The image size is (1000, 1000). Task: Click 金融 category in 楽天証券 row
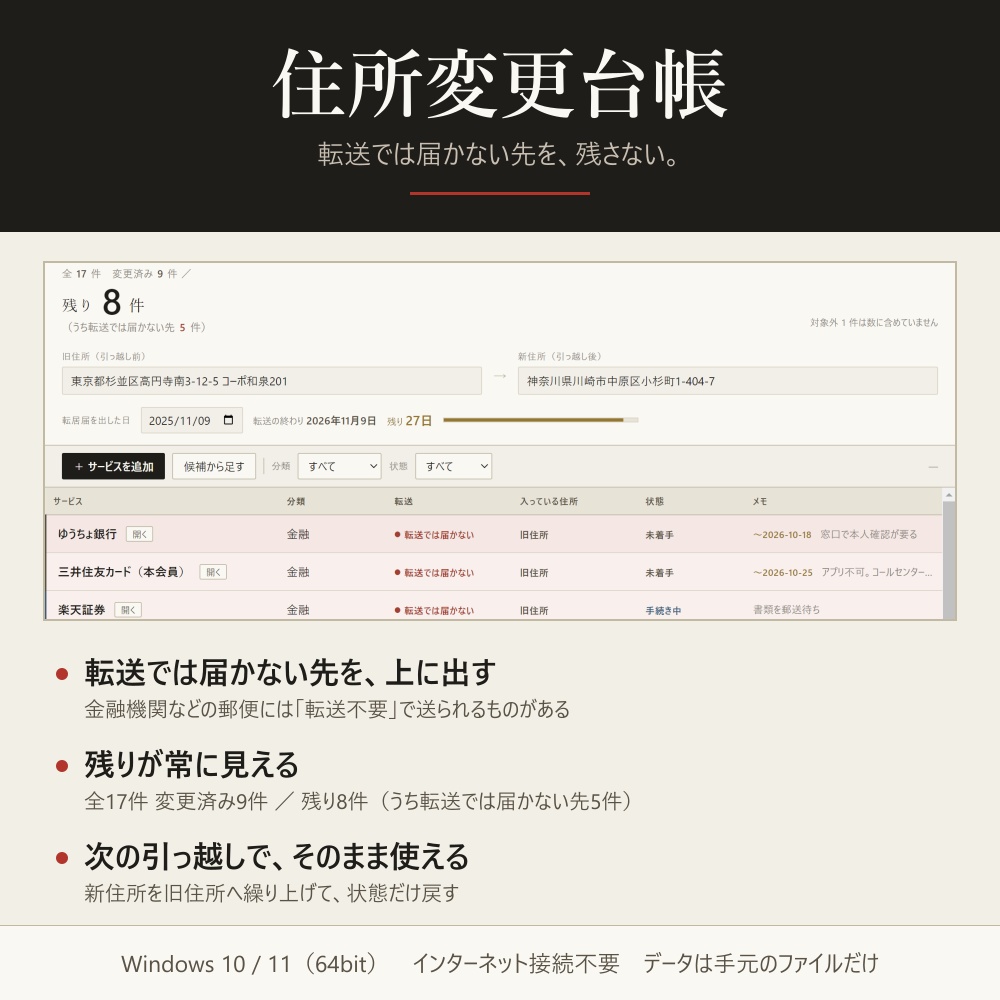(x=298, y=610)
